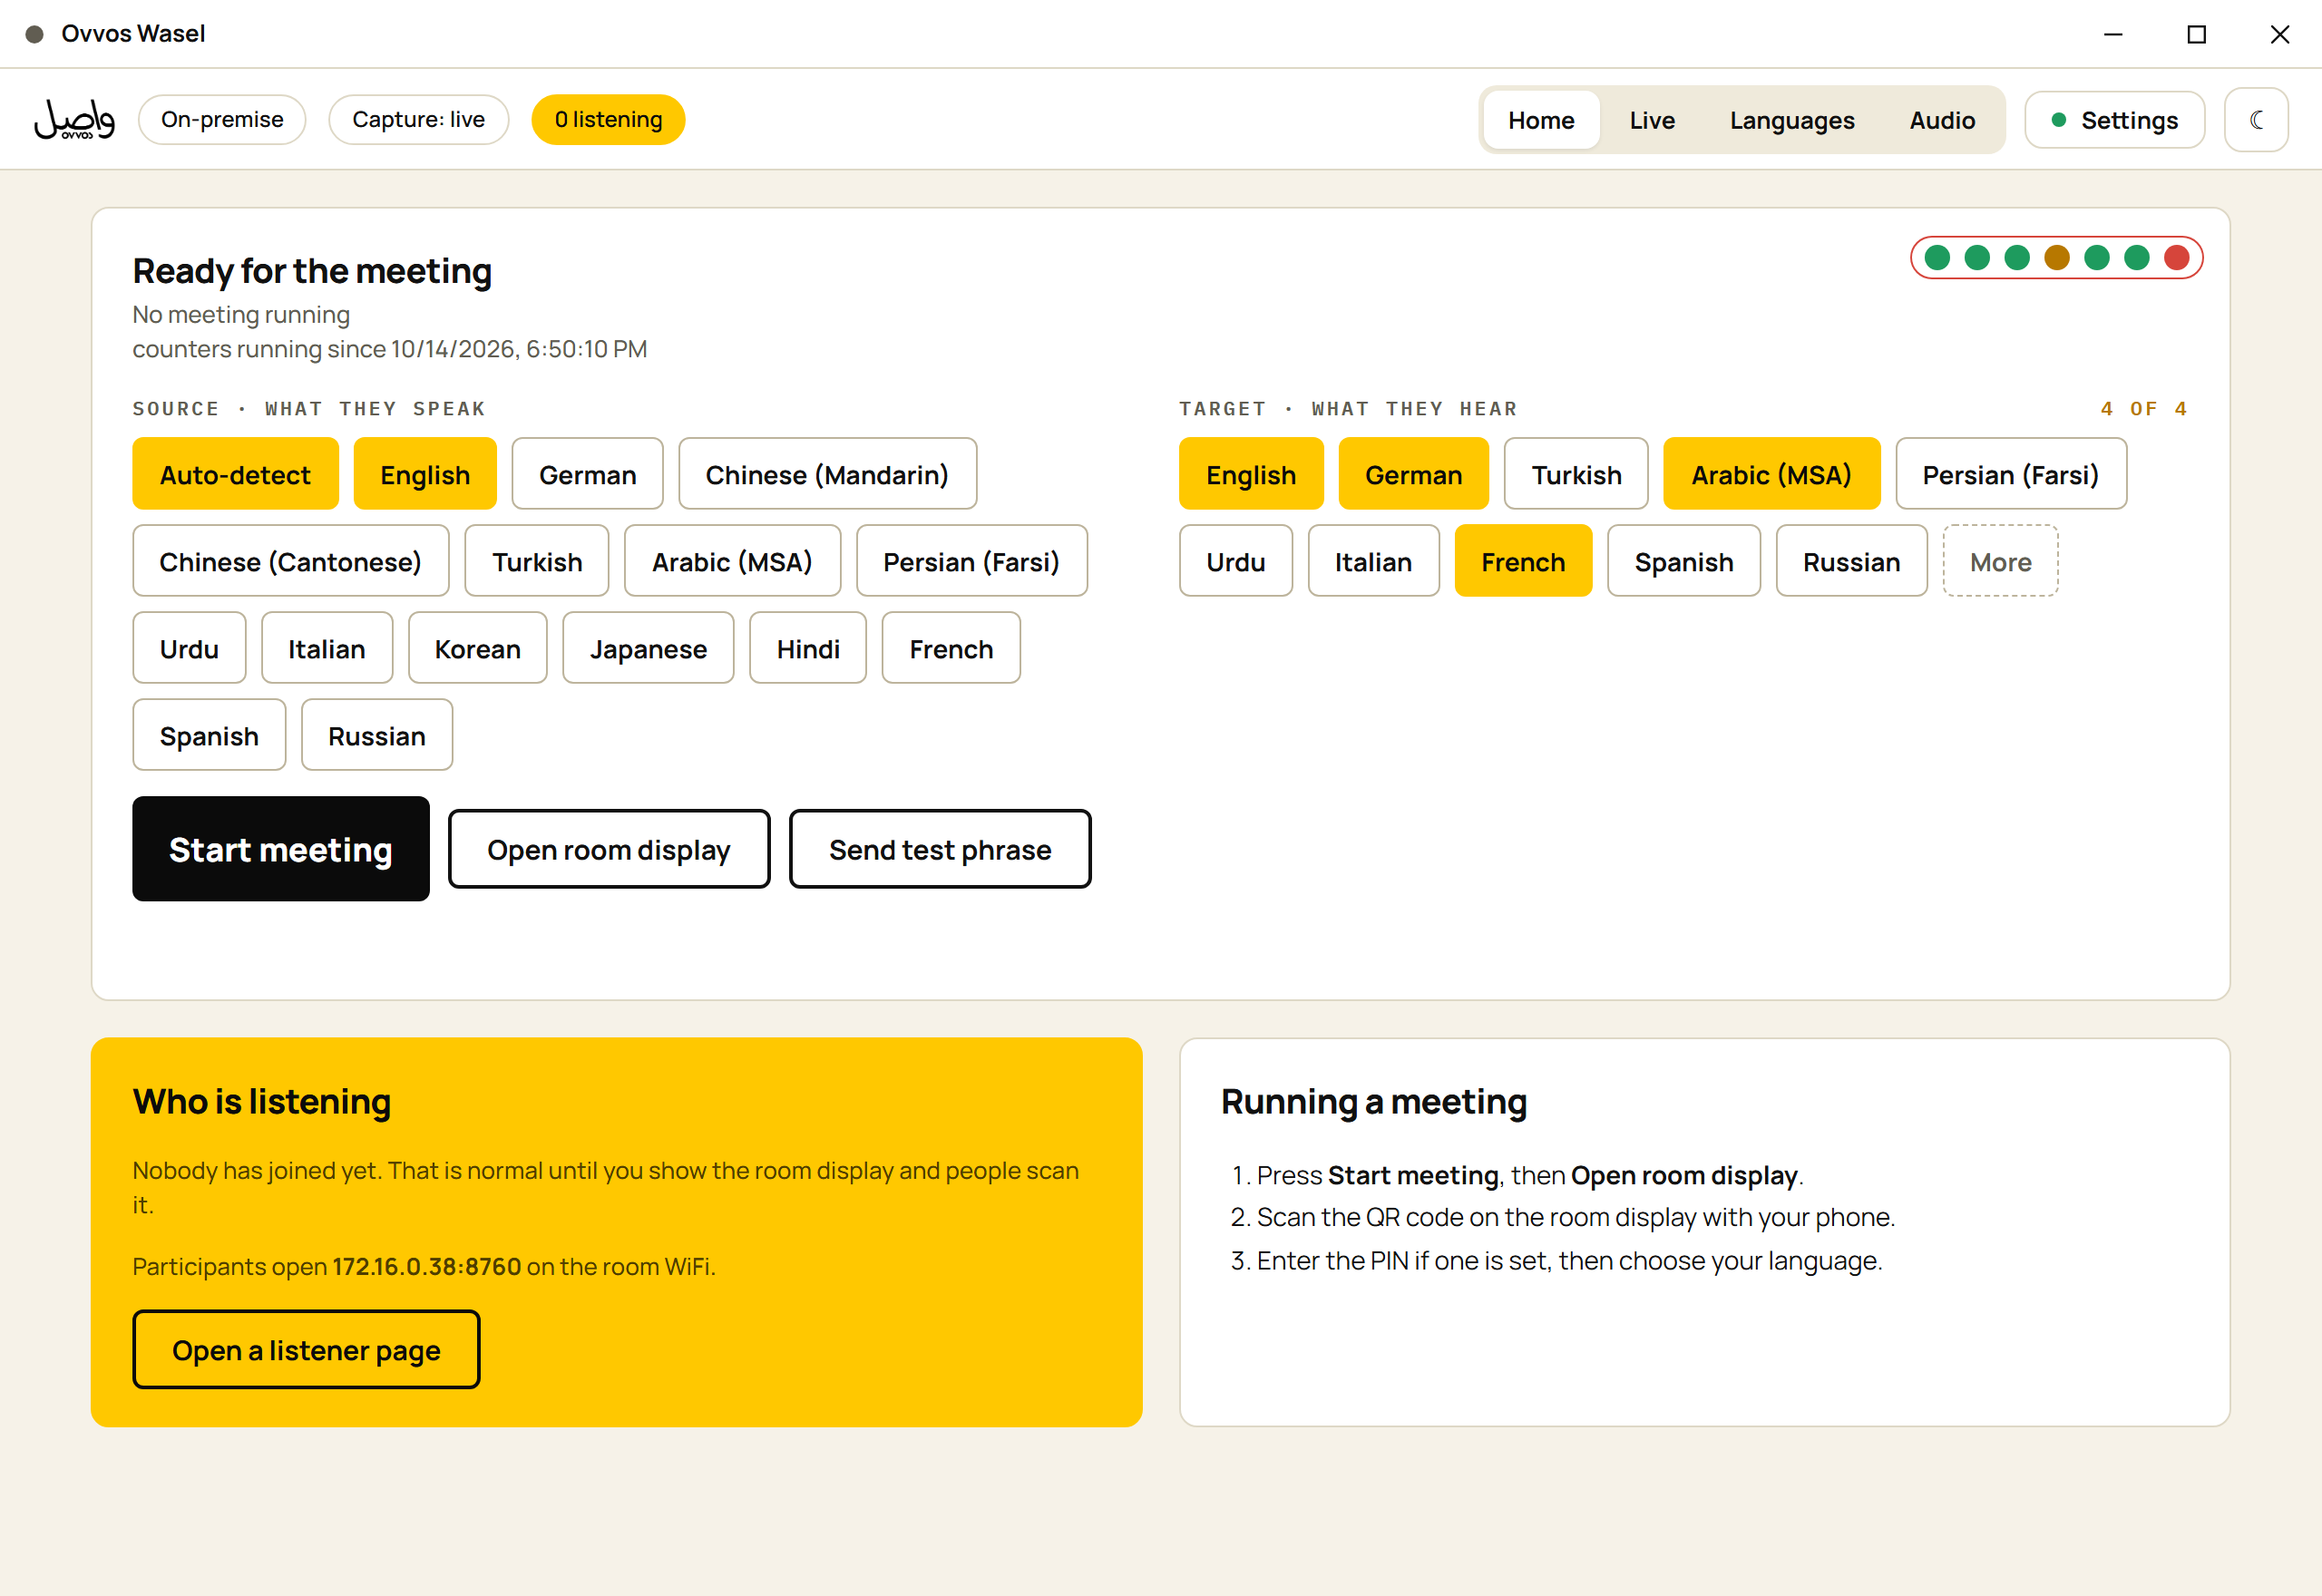Select Korean as source language
The width and height of the screenshot is (2322, 1596).
477,648
